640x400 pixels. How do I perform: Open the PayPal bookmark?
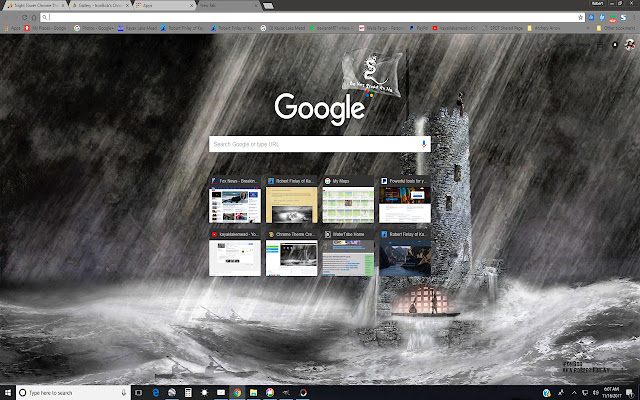point(418,28)
